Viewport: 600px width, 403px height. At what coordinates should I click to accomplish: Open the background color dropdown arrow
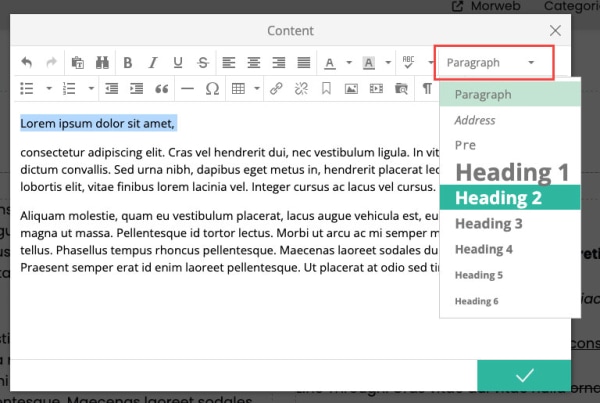pos(388,62)
